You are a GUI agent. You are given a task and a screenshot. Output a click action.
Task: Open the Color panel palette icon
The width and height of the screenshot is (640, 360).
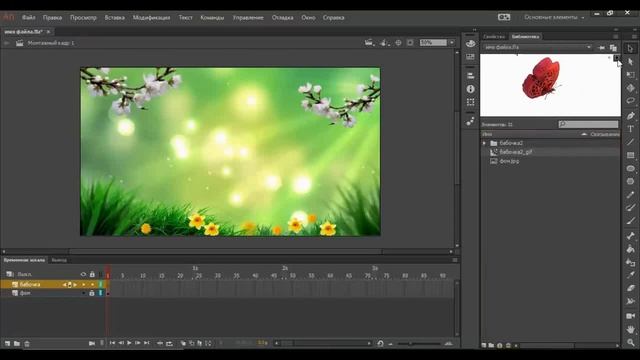pos(471,44)
